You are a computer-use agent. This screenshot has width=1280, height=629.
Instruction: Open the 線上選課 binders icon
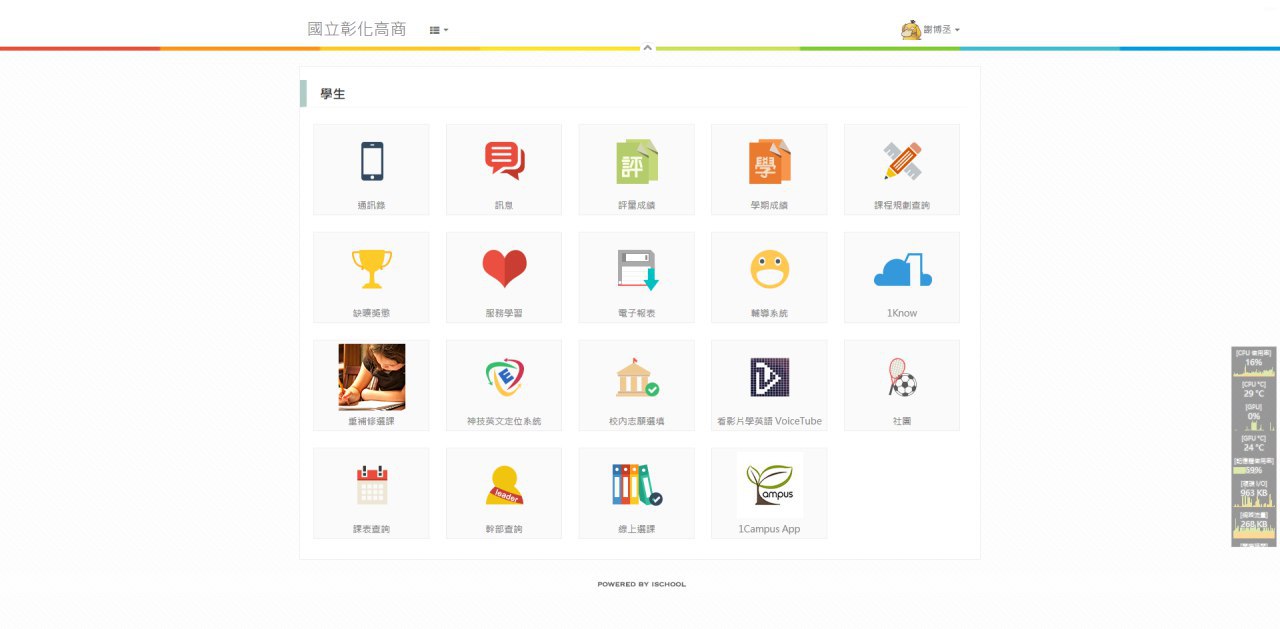pyautogui.click(x=636, y=486)
